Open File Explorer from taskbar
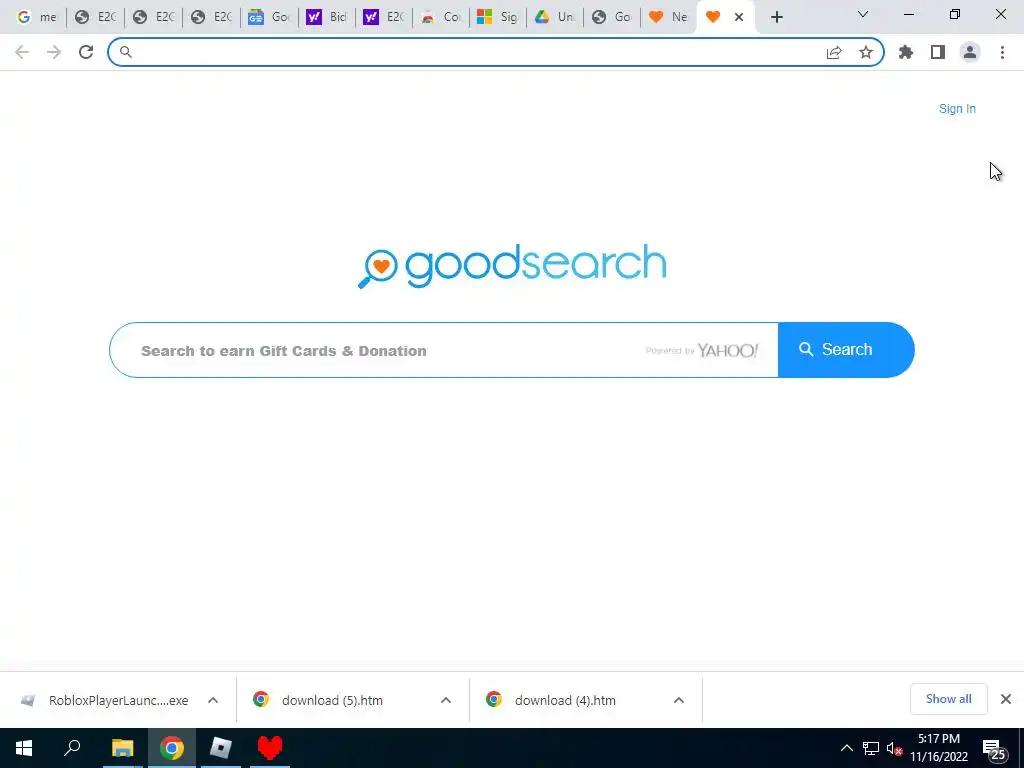The height and width of the screenshot is (768, 1024). tap(122, 748)
